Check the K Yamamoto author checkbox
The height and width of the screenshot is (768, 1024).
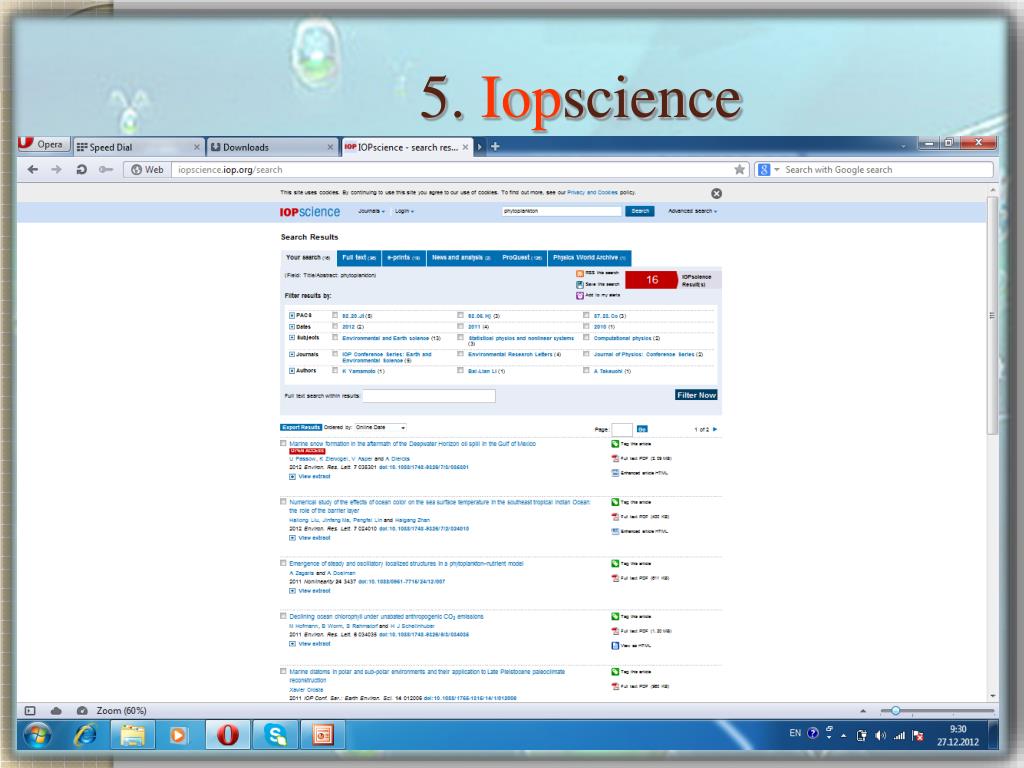point(335,370)
